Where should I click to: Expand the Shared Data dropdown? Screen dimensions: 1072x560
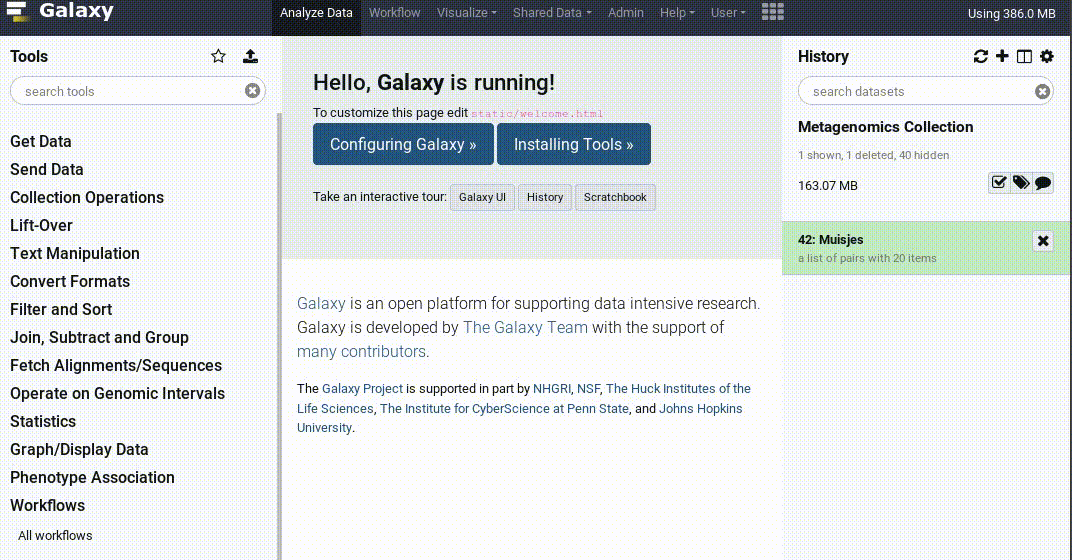click(552, 13)
